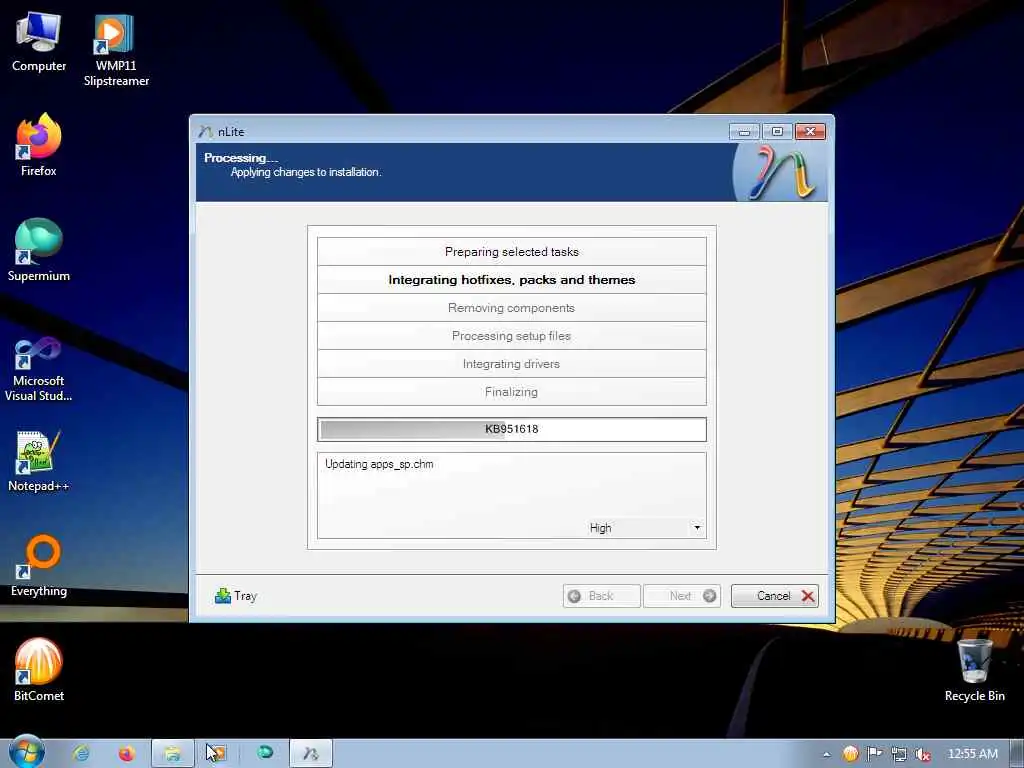Image resolution: width=1024 pixels, height=768 pixels.
Task: Open Microsoft Visual Studio desktop shortcut
Action: pos(39,370)
